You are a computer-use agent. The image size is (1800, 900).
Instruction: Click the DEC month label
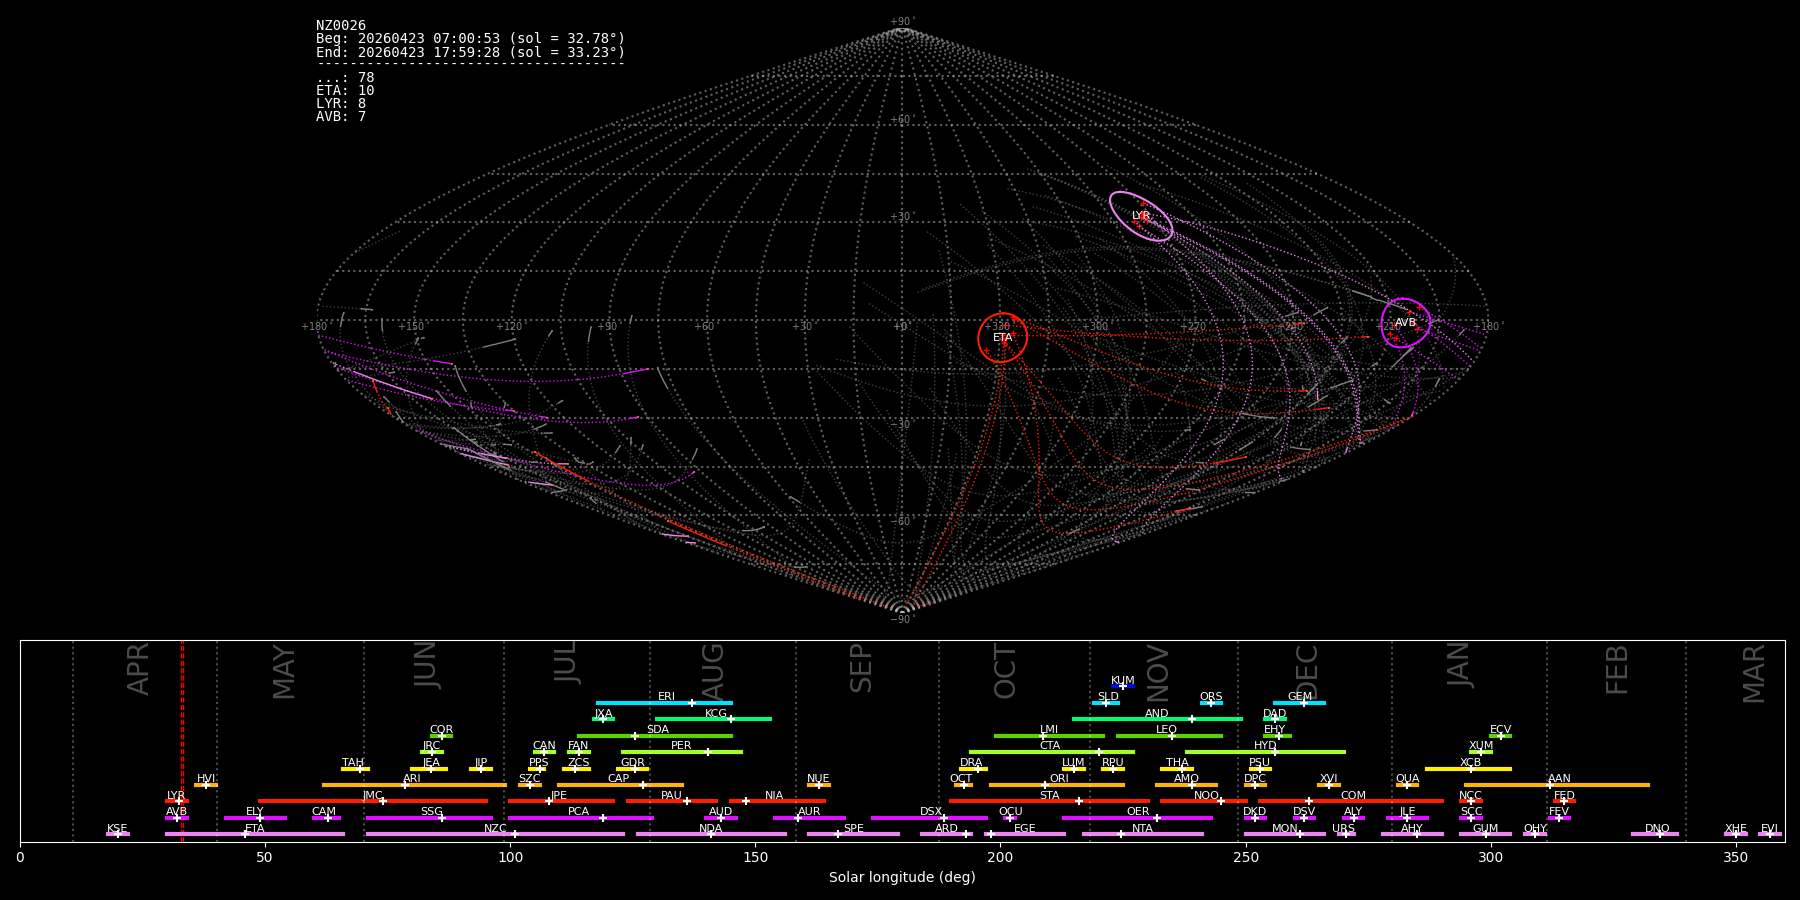1308,671
